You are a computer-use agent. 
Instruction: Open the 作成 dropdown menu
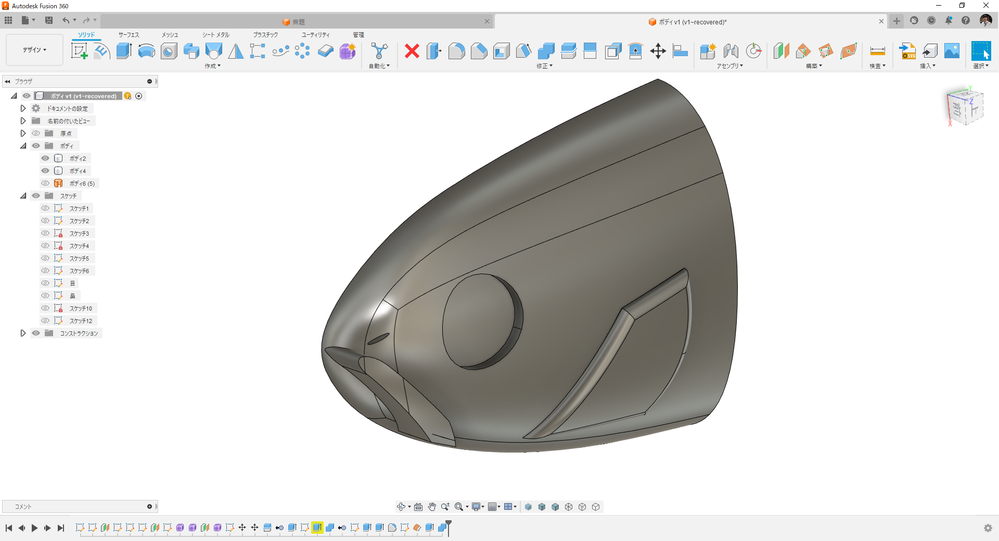coord(212,66)
